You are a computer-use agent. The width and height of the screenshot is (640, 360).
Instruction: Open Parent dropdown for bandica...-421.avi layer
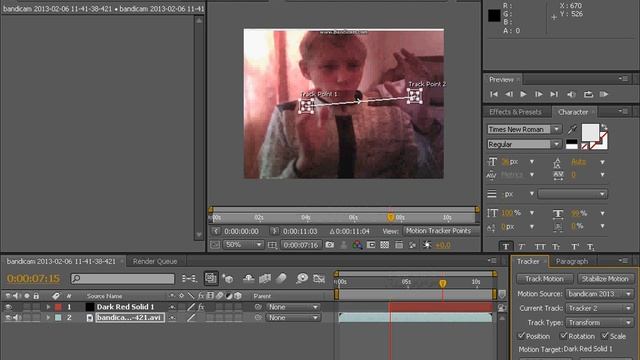click(x=293, y=318)
